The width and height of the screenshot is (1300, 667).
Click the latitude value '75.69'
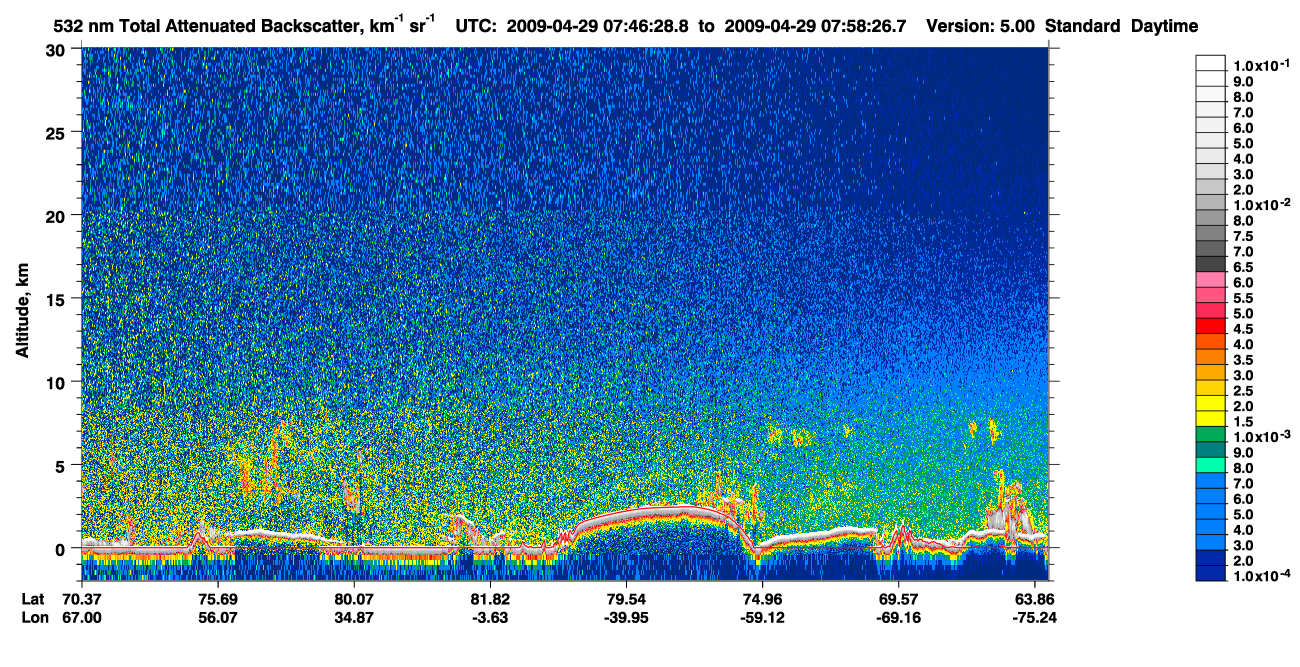click(x=218, y=599)
